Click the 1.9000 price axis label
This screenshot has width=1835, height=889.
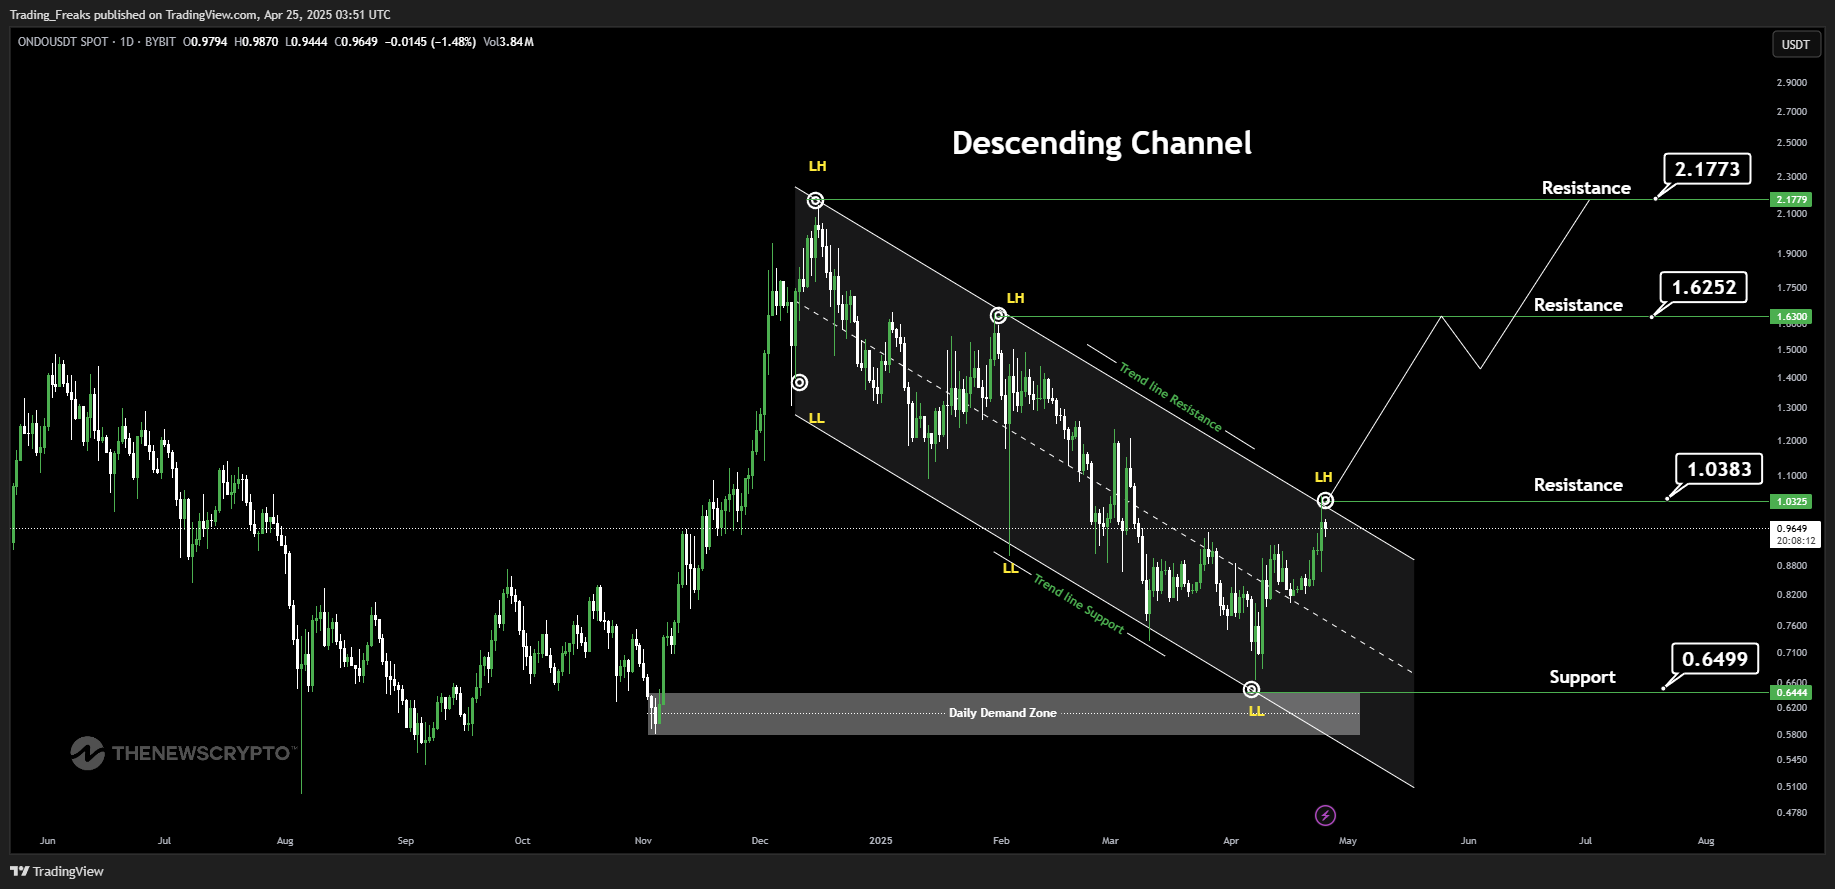[1792, 254]
